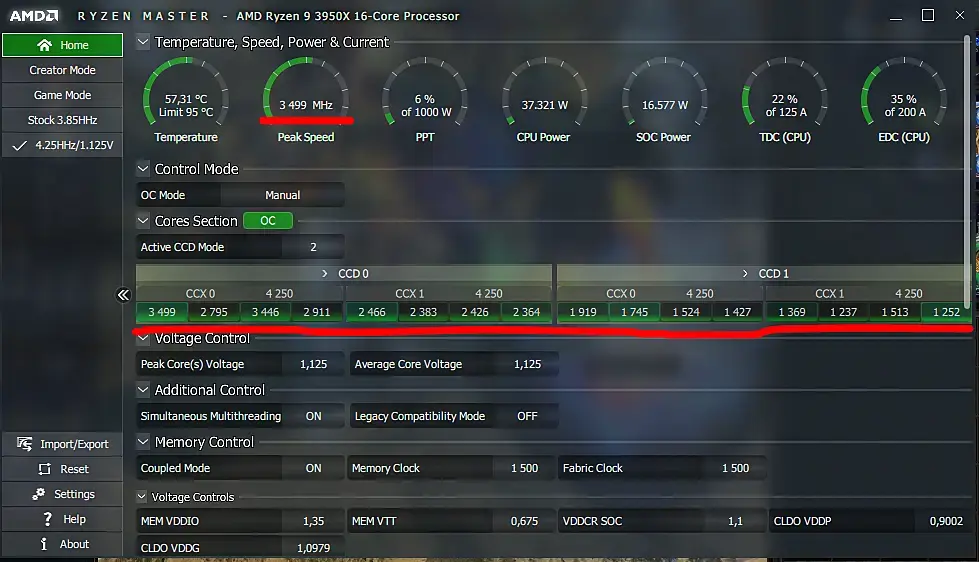
Task: Click the Reset icon in sidebar
Action: 44,469
